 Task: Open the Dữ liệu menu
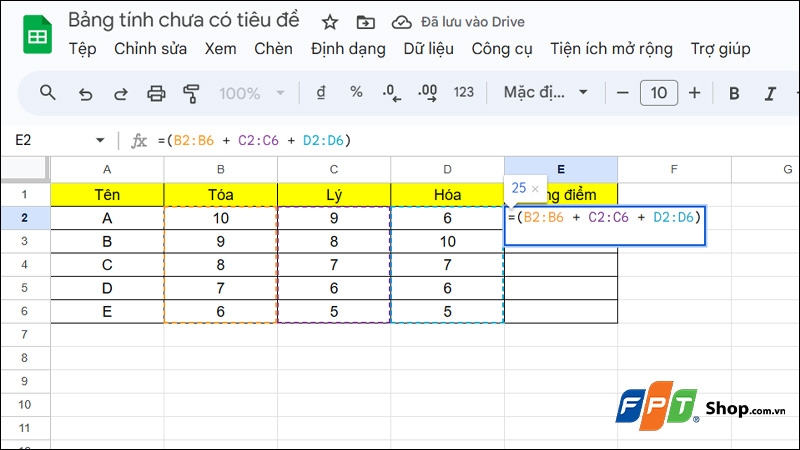coord(429,49)
